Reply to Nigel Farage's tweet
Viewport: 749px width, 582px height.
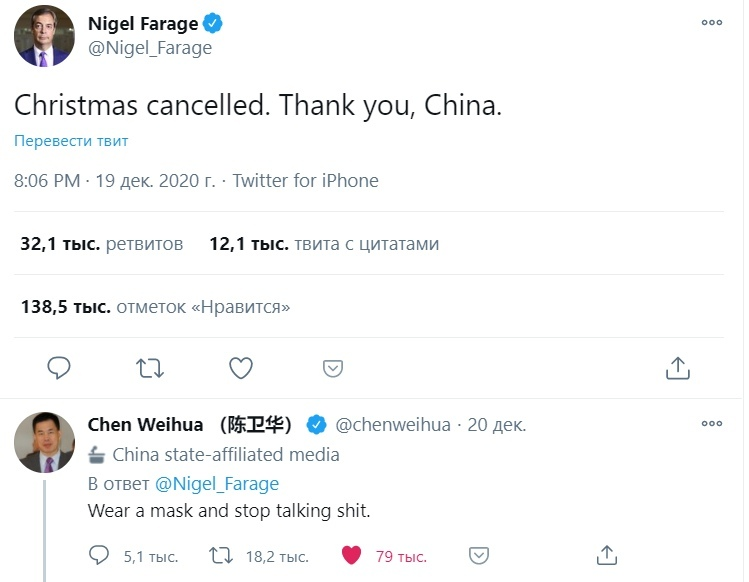coord(59,368)
